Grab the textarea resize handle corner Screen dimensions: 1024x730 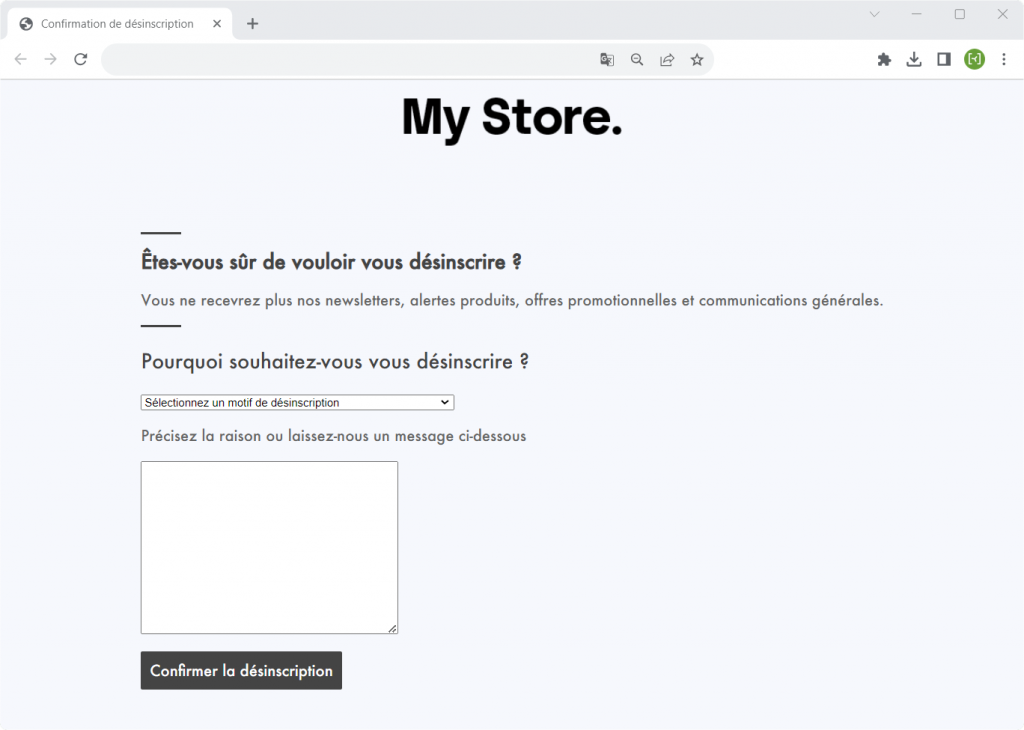pos(392,628)
